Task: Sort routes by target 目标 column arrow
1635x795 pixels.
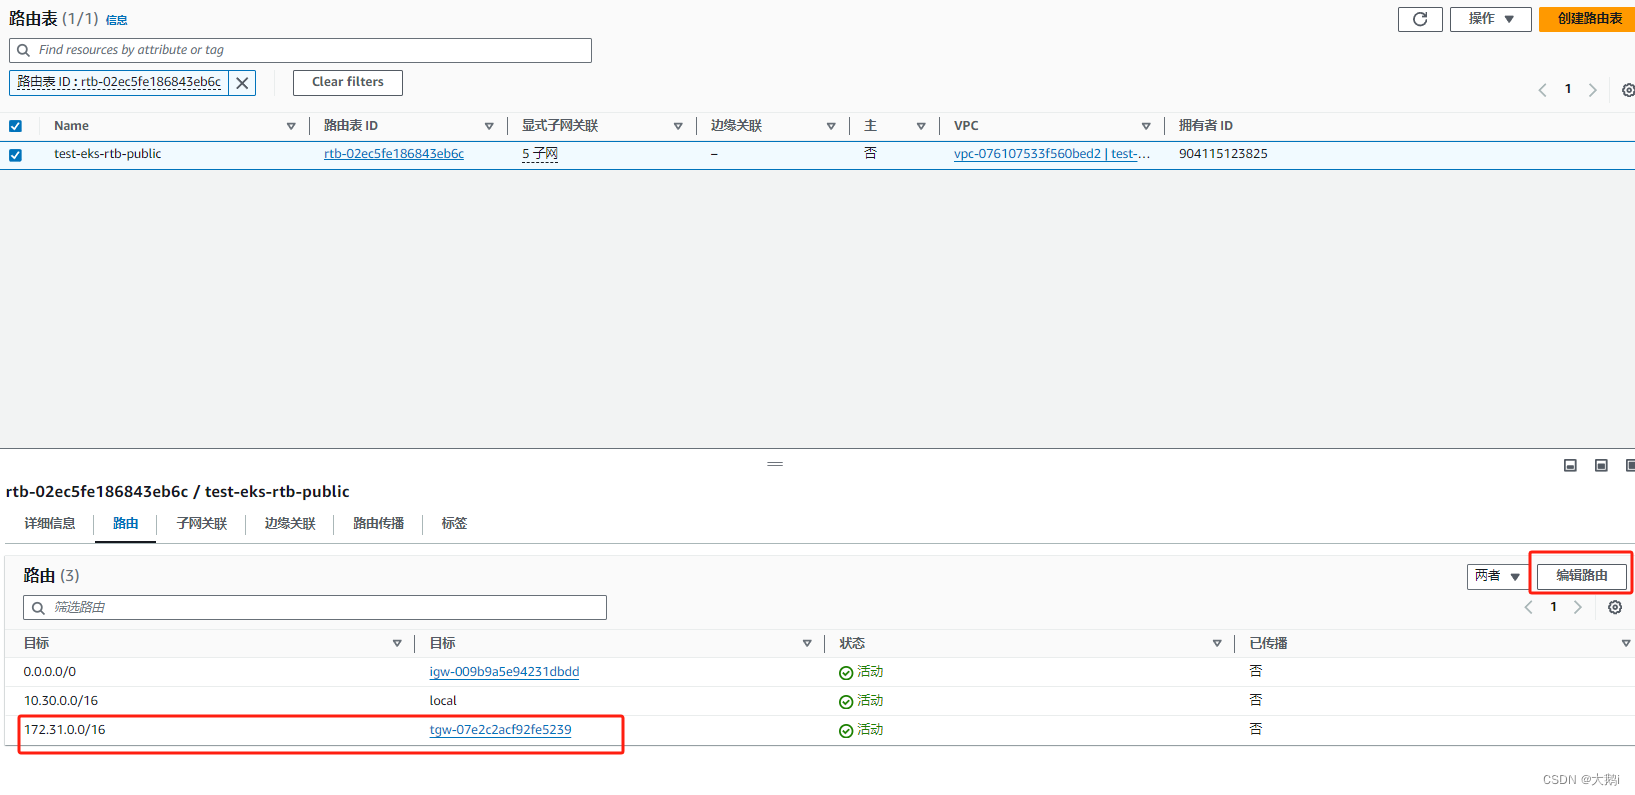Action: (x=807, y=644)
